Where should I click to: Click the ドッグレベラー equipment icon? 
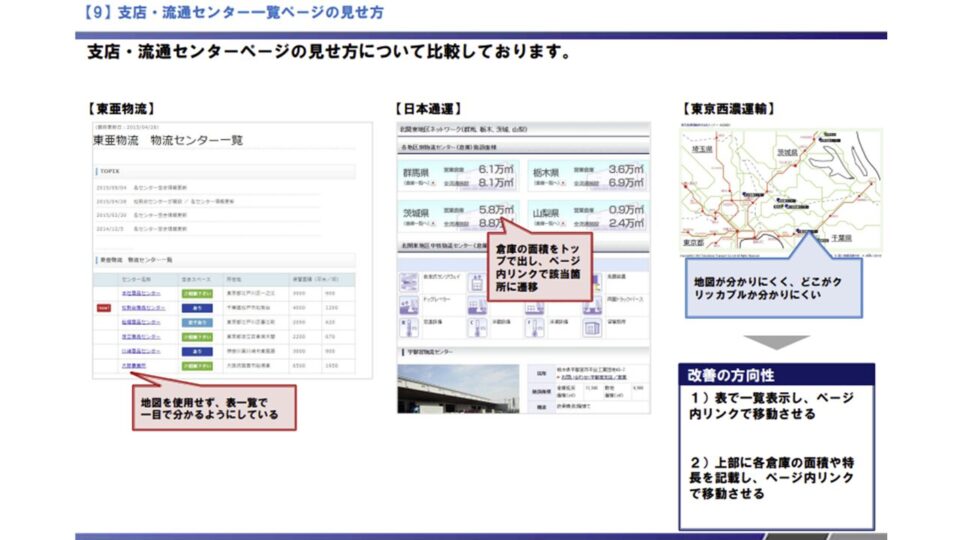point(409,305)
